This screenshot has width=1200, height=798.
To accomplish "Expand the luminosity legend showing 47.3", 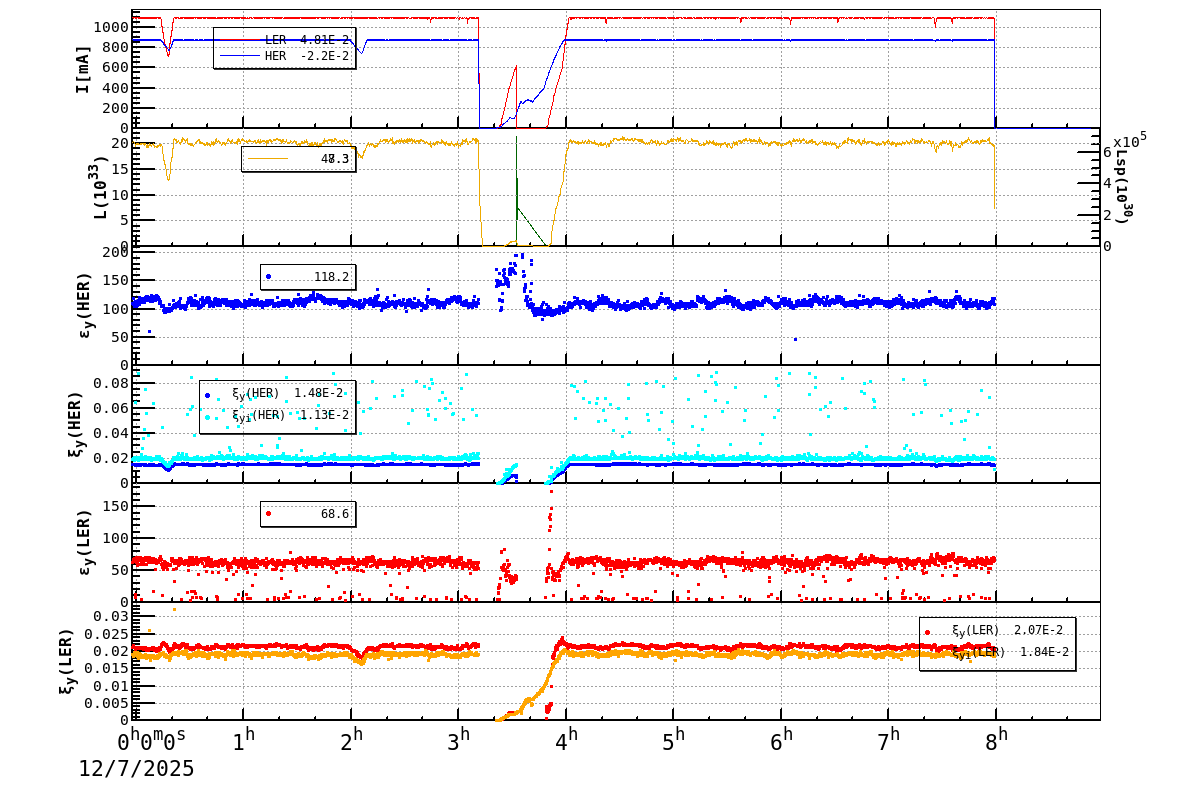I will pyautogui.click(x=300, y=158).
